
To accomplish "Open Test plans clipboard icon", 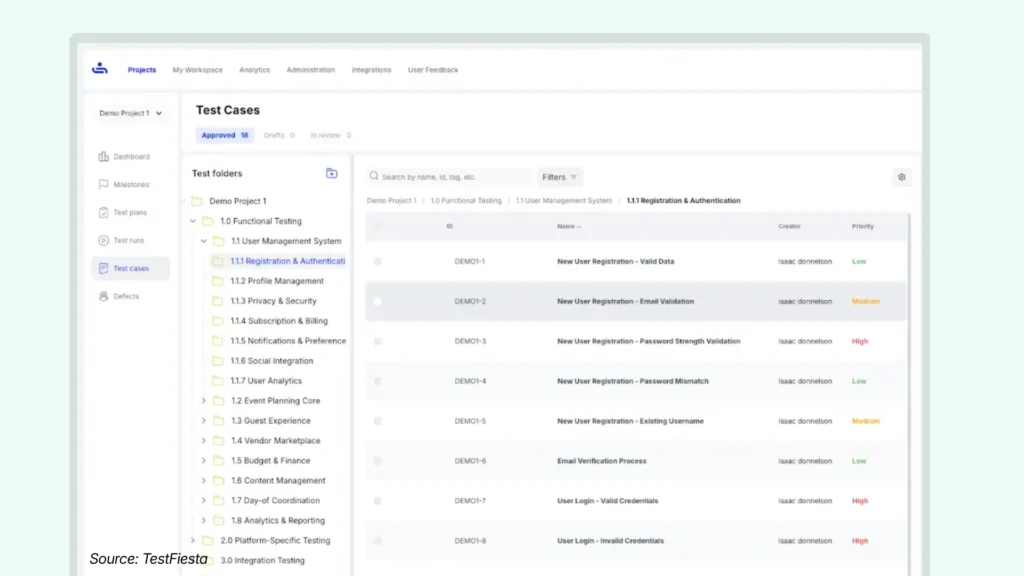I will point(103,212).
